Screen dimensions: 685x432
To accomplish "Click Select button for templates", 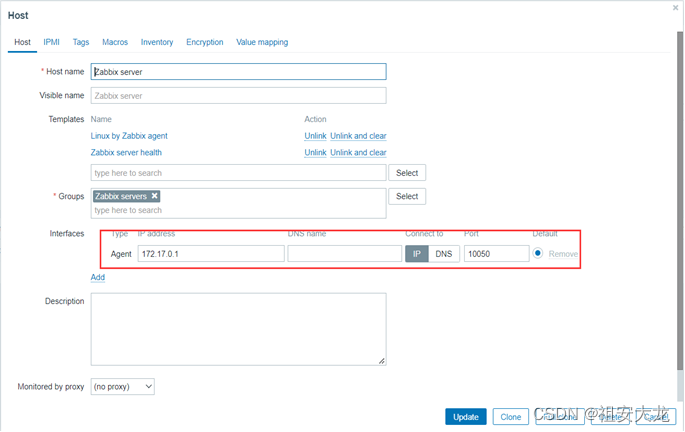I will pyautogui.click(x=407, y=173).
